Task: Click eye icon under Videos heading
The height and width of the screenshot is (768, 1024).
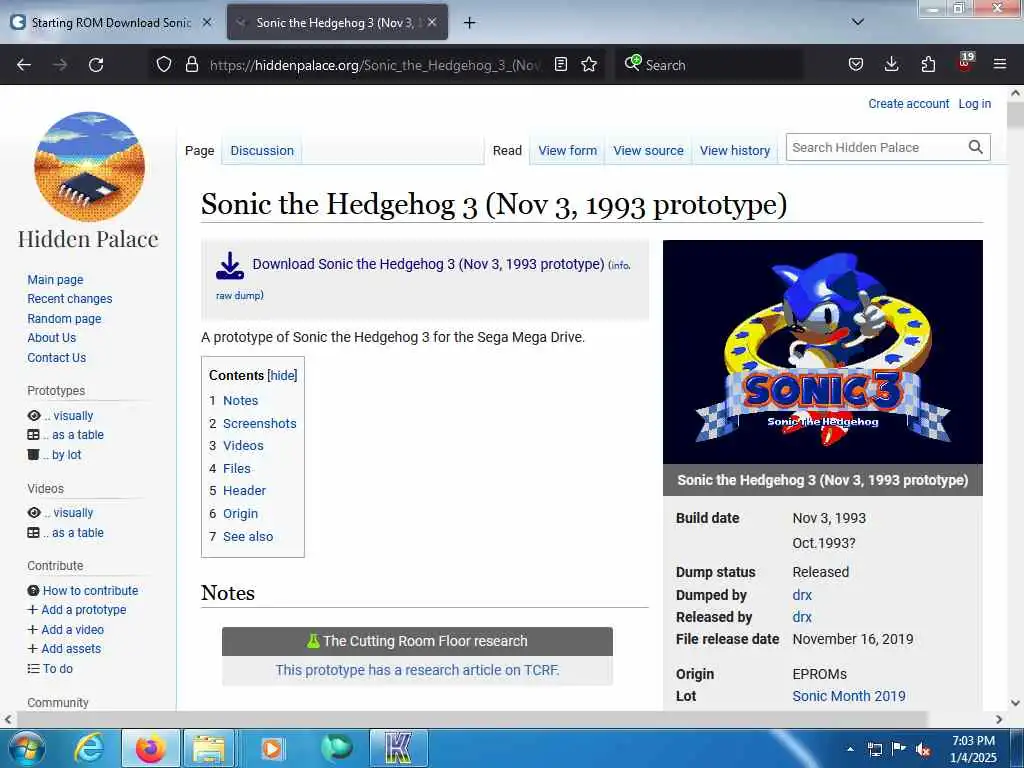Action: point(34,513)
